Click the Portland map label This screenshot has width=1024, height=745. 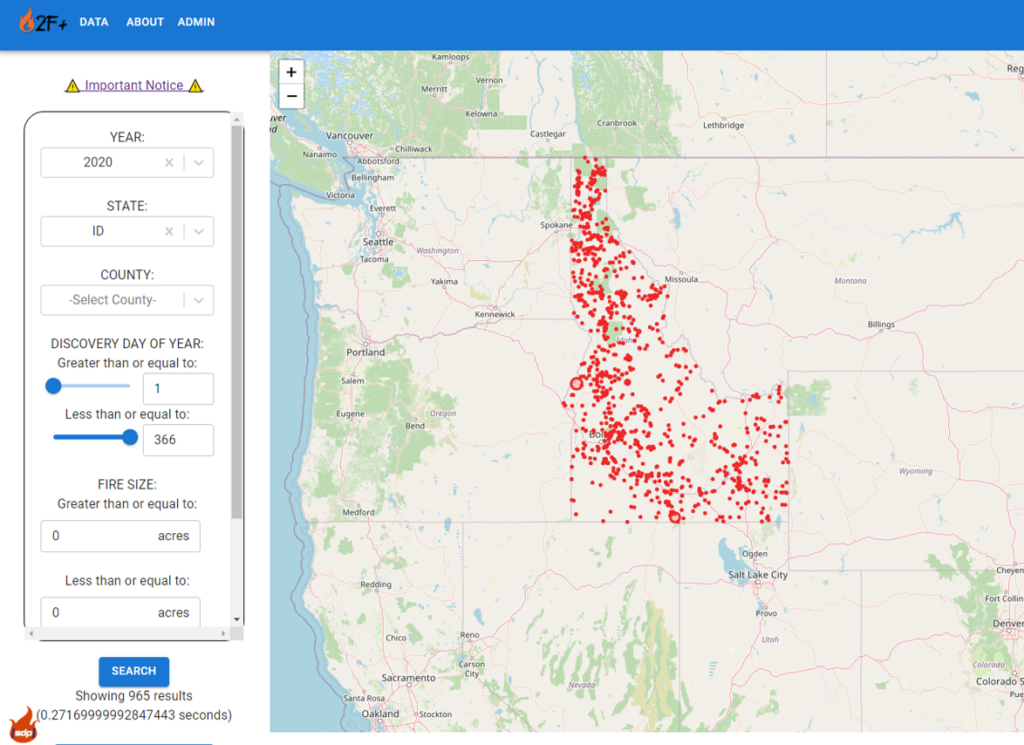click(366, 352)
